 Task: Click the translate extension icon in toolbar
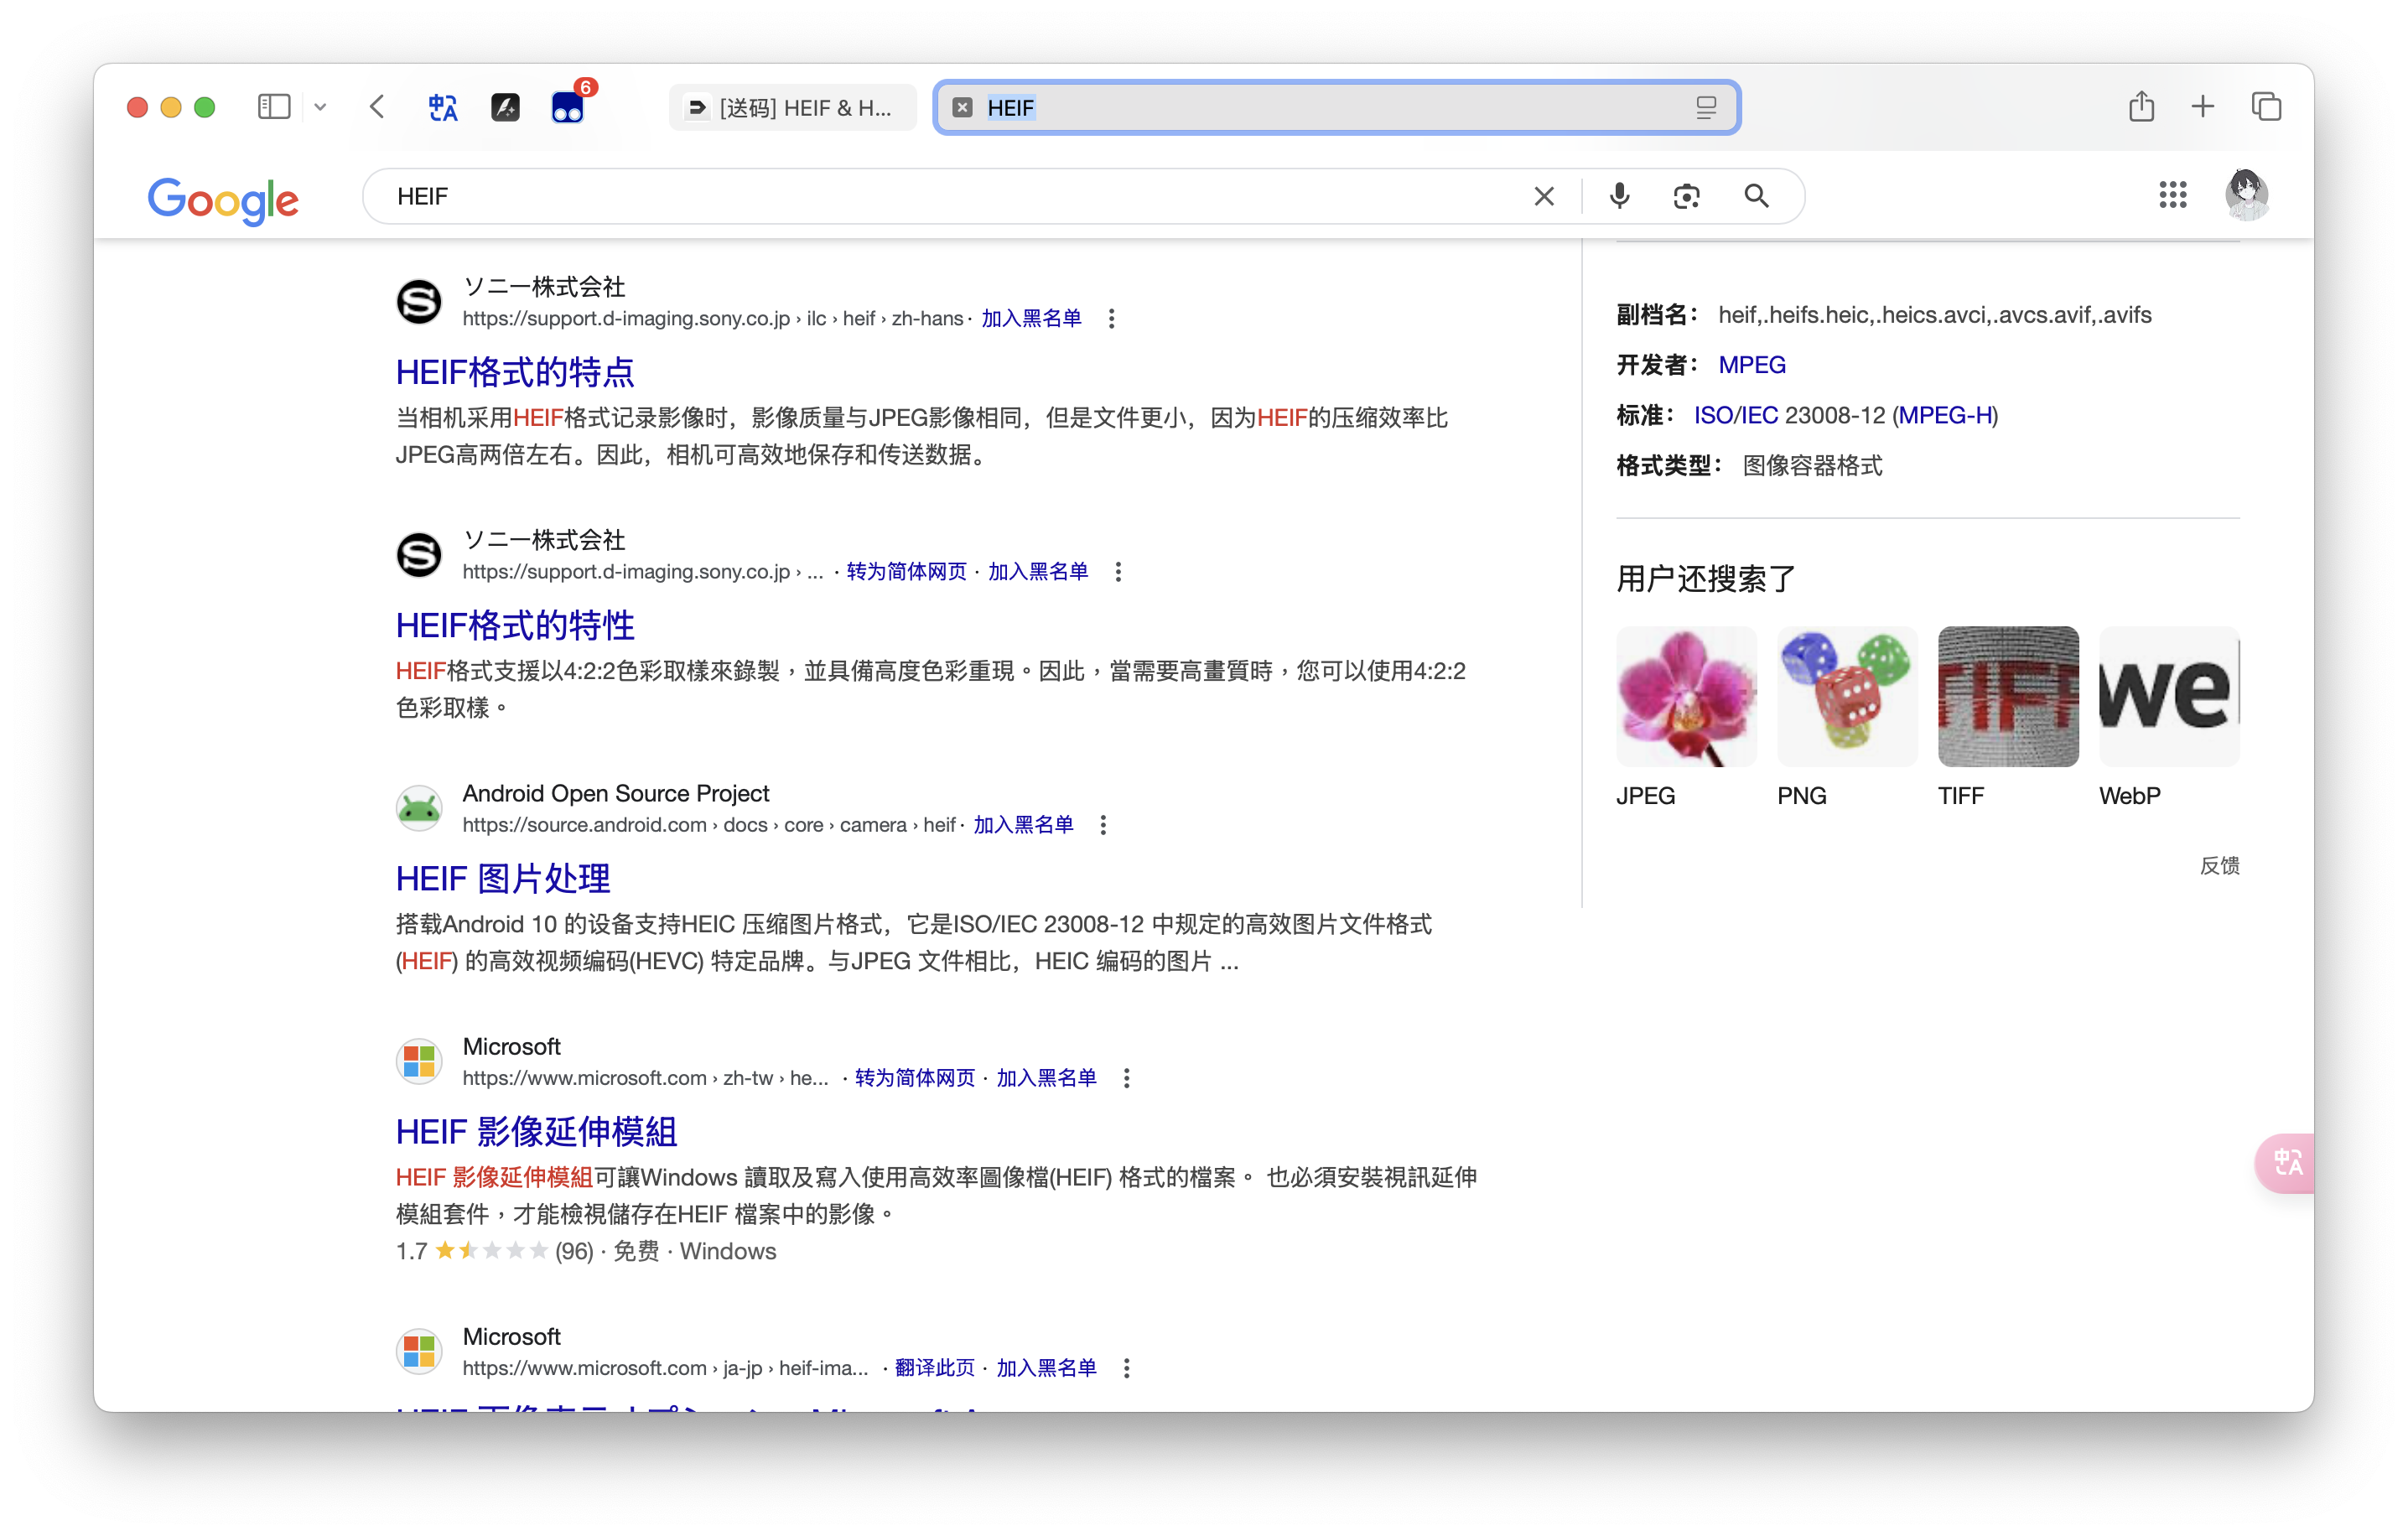[x=443, y=107]
